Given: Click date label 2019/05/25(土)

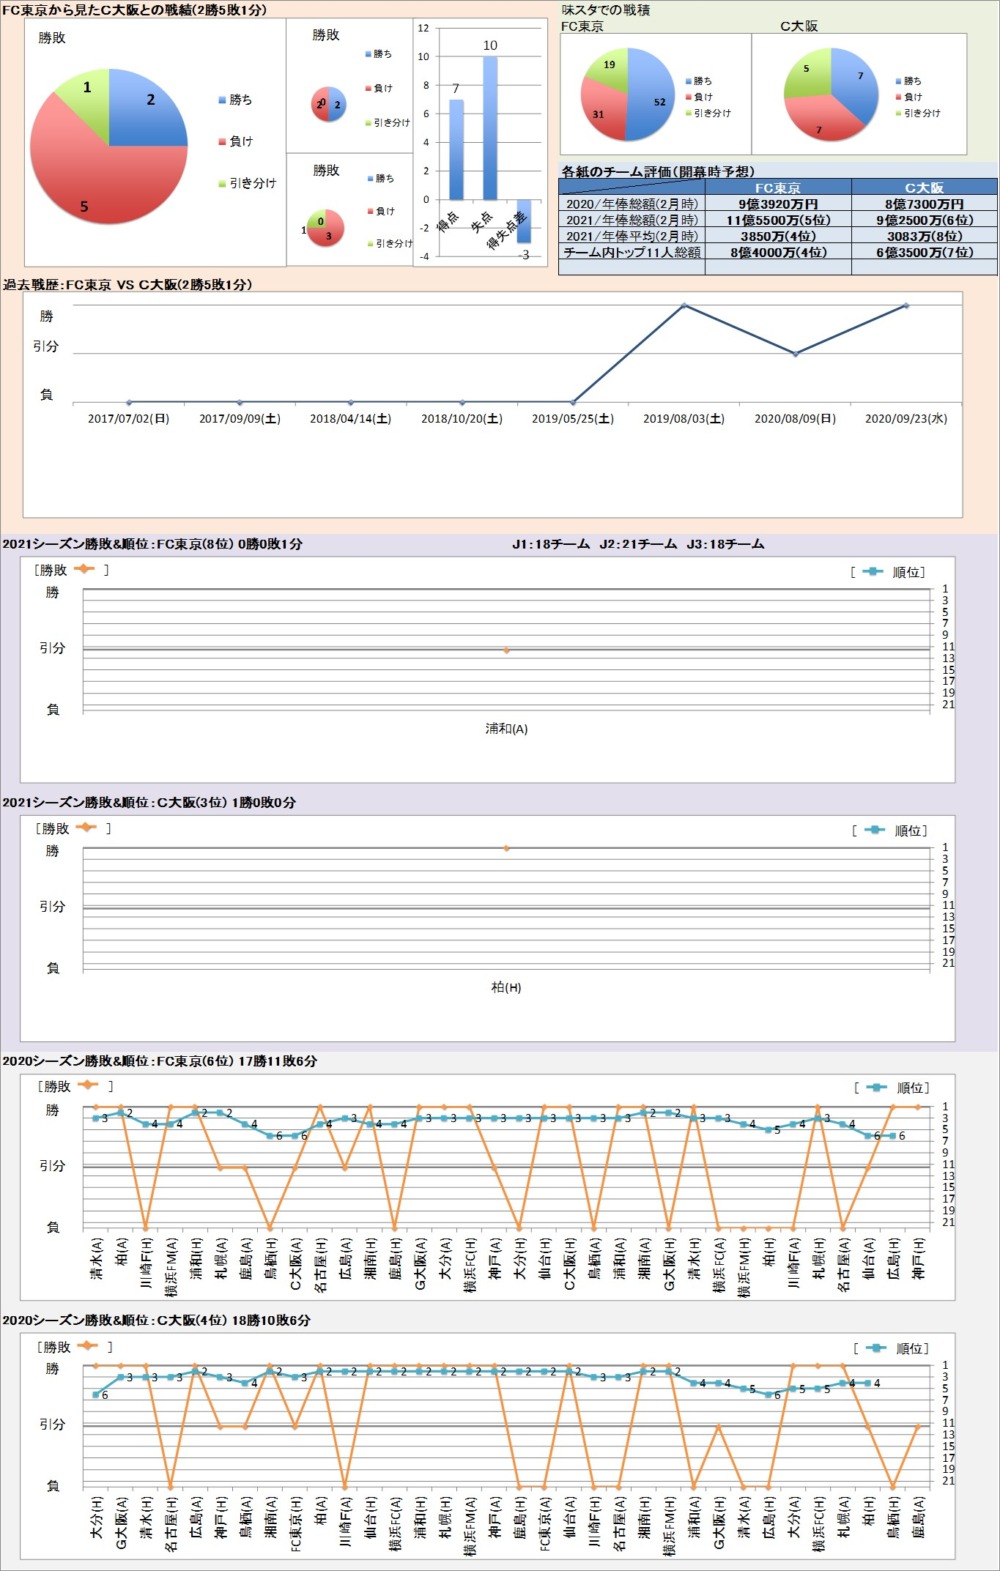Looking at the screenshot, I should point(572,419).
